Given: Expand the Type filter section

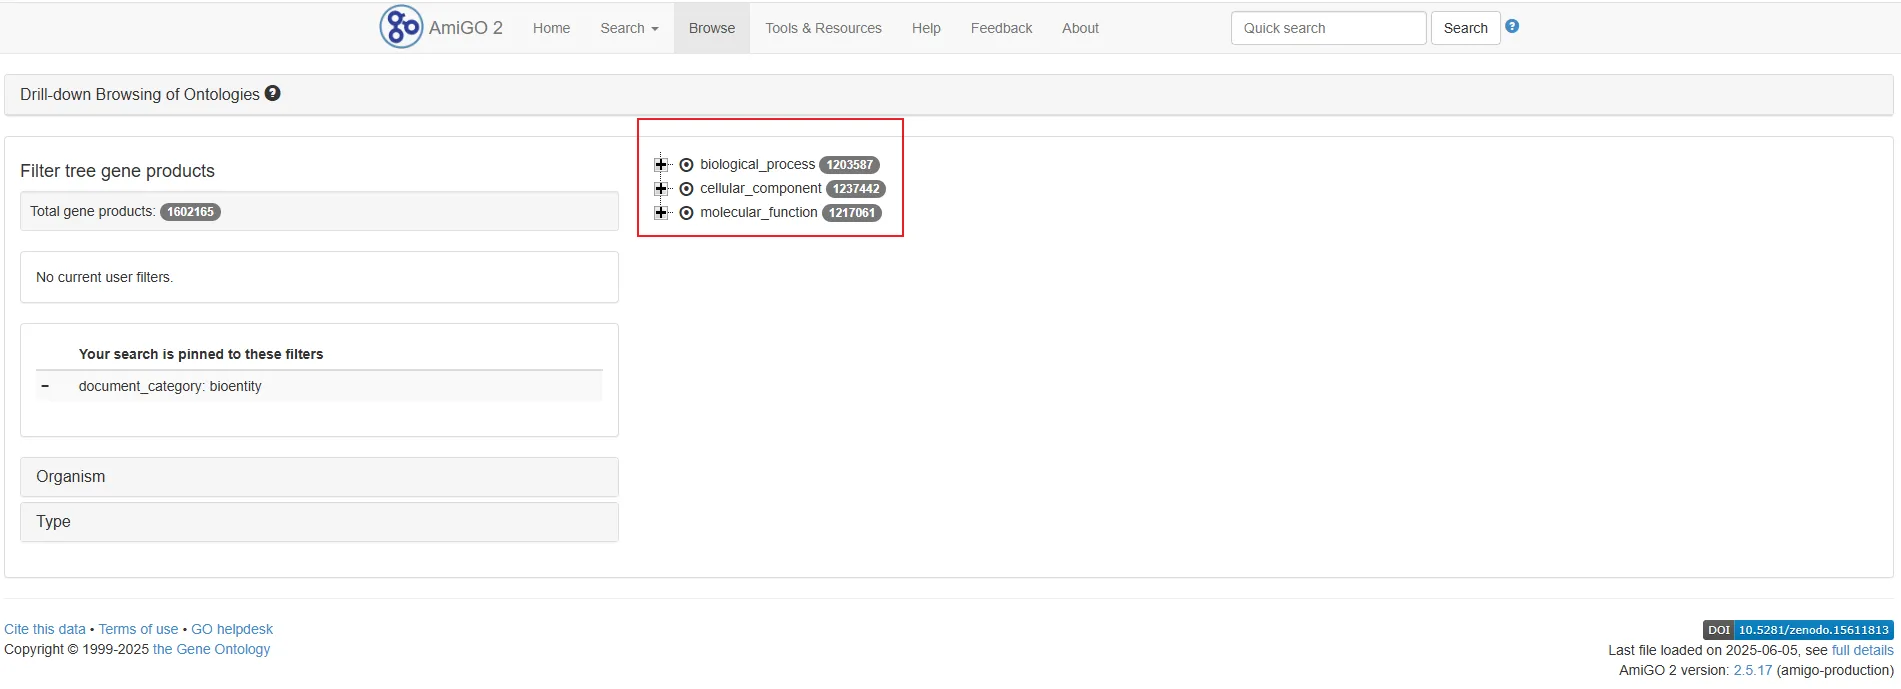Looking at the screenshot, I should click(x=319, y=522).
